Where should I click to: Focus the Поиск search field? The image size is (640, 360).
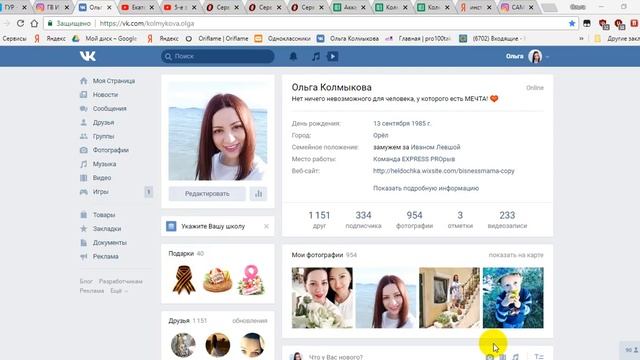point(218,56)
